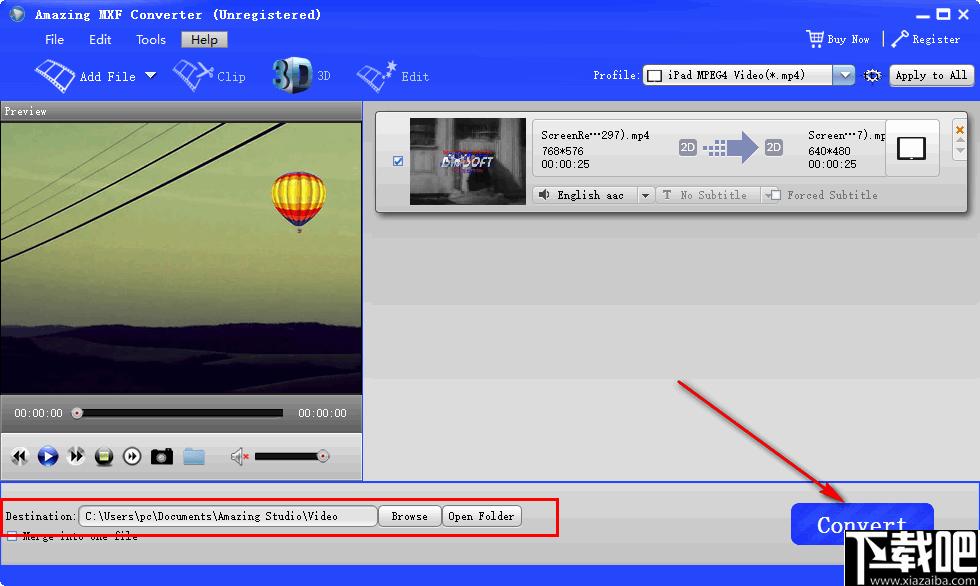Expand the Add File dropdown arrow
The height and width of the screenshot is (586, 980).
(x=150, y=76)
